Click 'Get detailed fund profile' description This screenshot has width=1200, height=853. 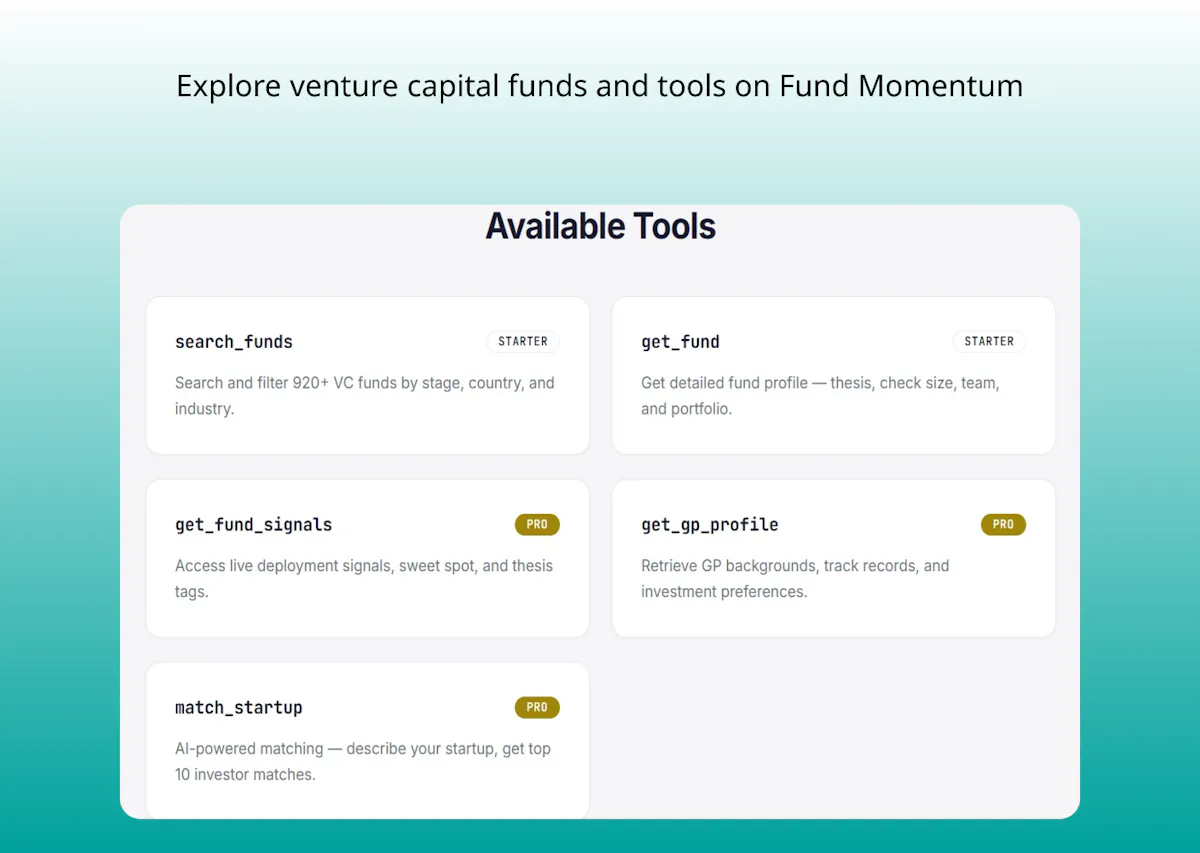(821, 396)
